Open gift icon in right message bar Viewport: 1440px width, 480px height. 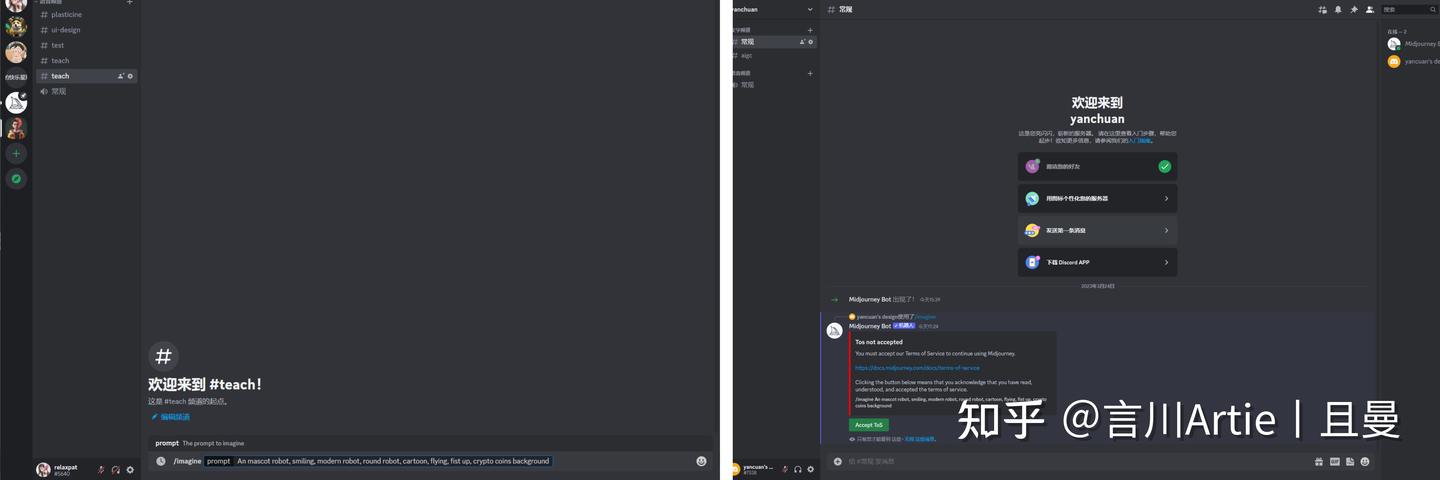click(x=1318, y=462)
